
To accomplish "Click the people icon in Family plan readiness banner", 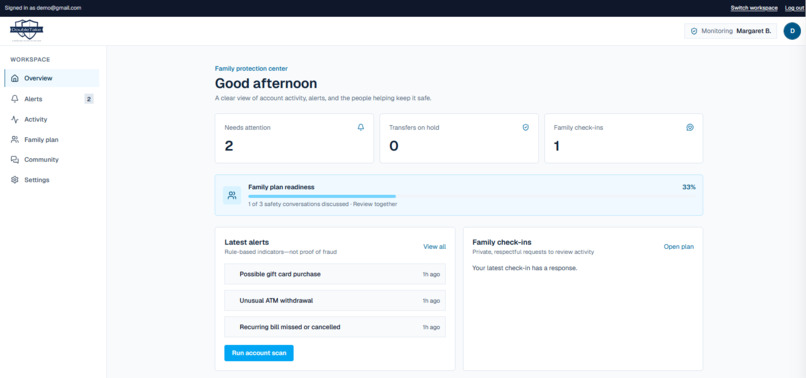I will pos(232,195).
